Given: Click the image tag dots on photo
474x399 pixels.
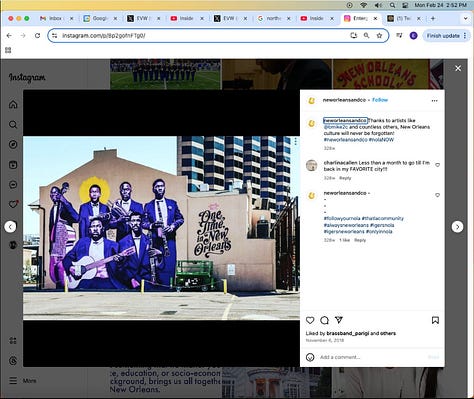Looking at the screenshot, I should point(296,142).
